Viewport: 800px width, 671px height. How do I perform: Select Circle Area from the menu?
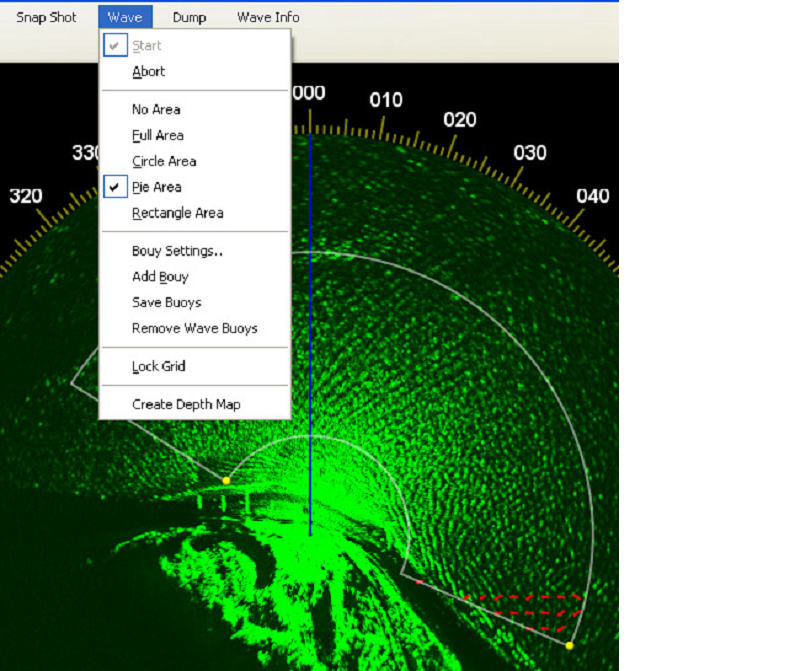pyautogui.click(x=164, y=162)
